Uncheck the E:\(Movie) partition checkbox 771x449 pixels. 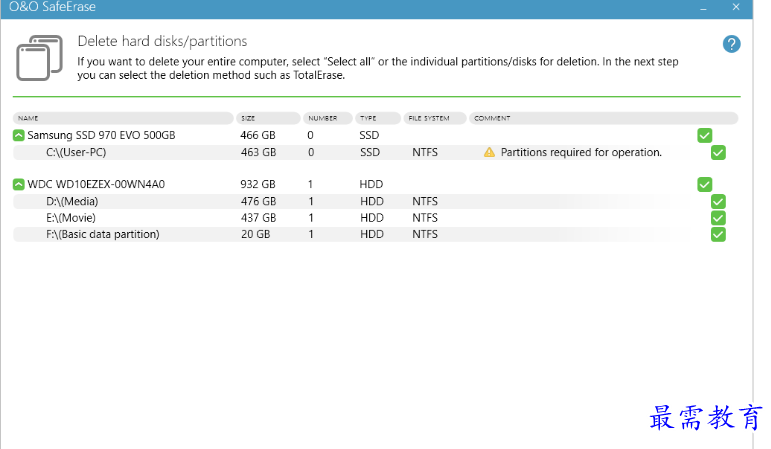point(718,218)
